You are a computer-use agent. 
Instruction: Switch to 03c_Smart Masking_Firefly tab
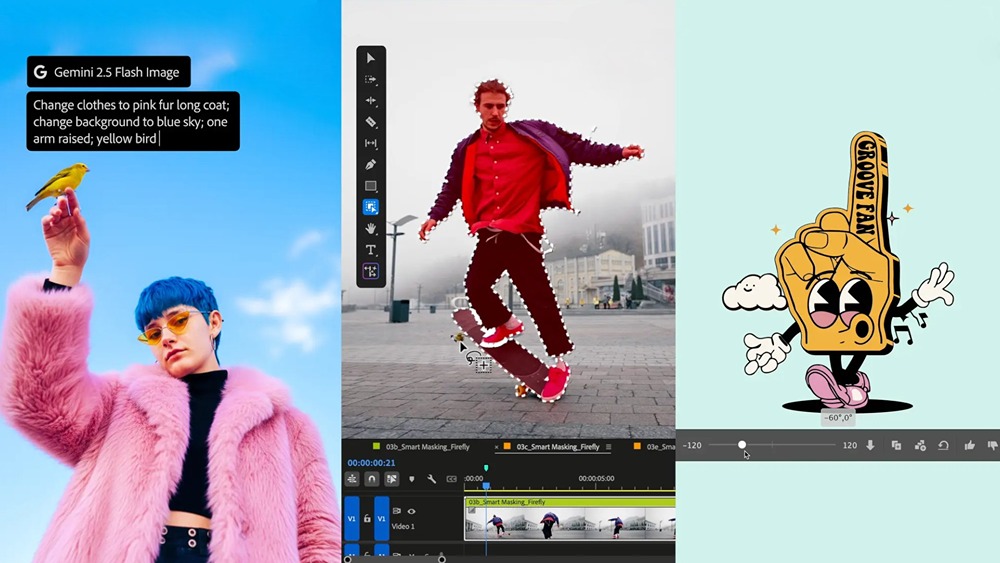tap(557, 447)
